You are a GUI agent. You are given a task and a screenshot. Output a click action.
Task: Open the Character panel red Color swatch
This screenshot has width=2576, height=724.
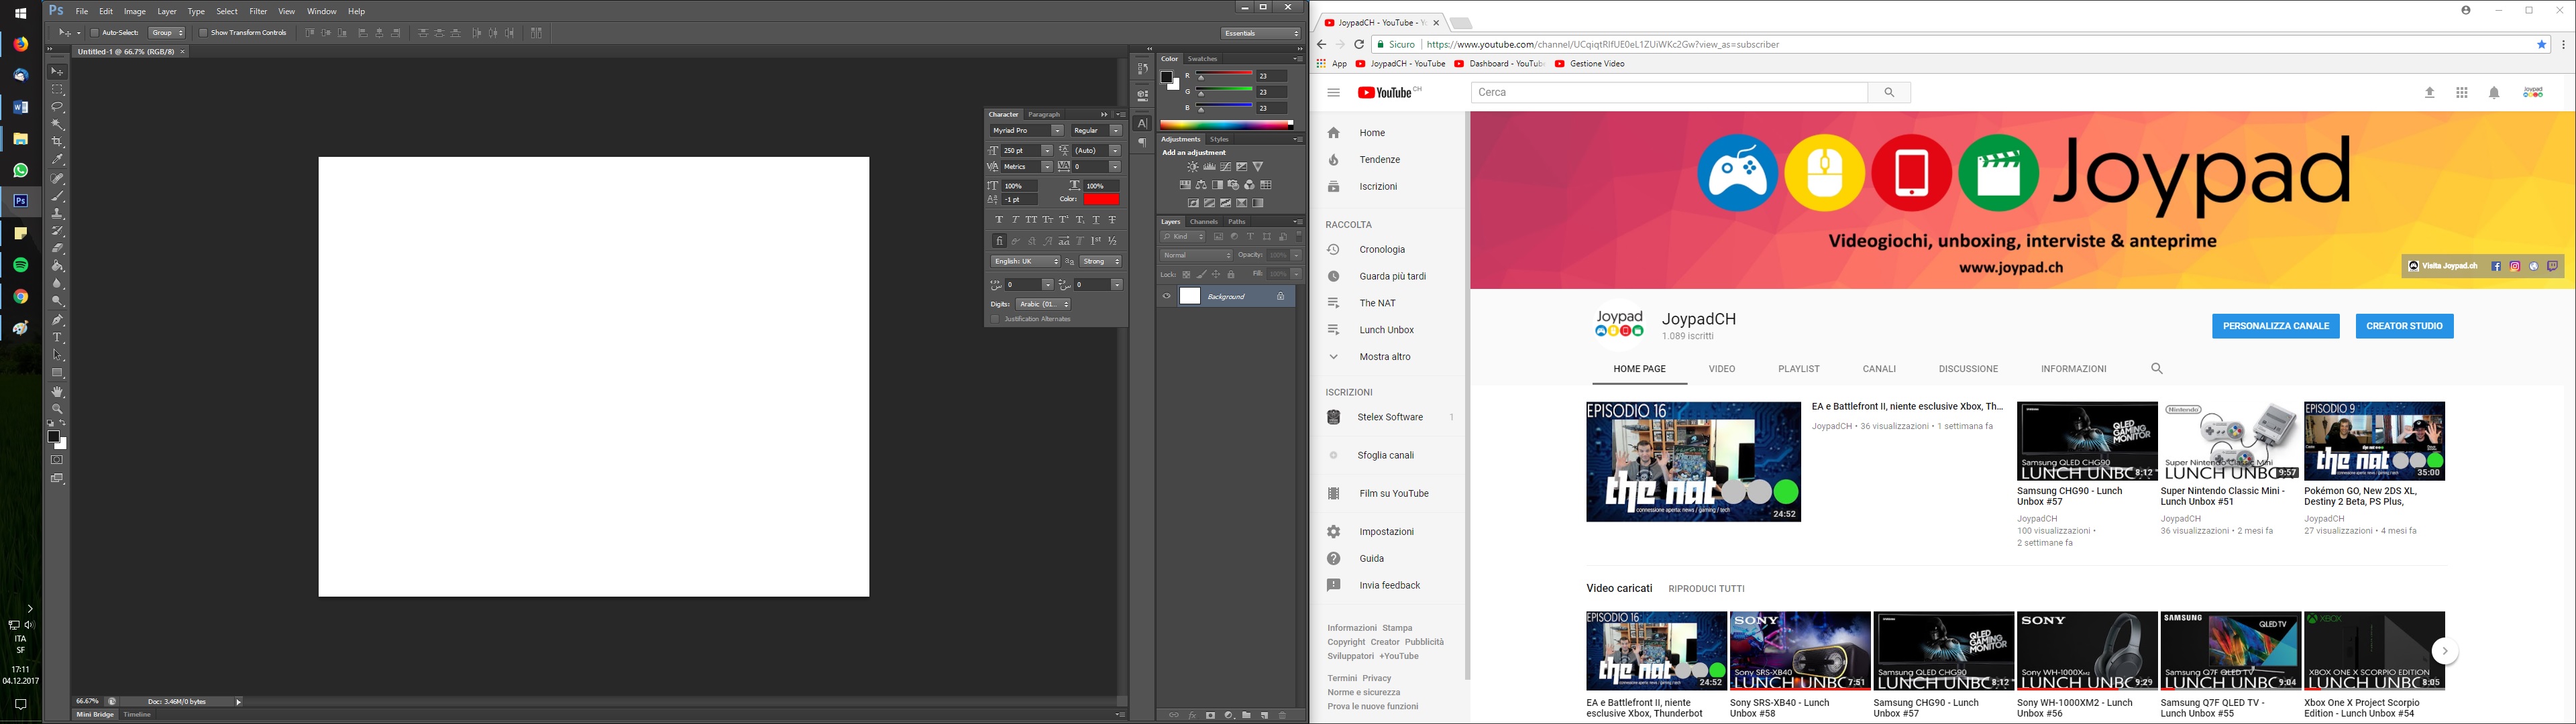tap(1101, 200)
